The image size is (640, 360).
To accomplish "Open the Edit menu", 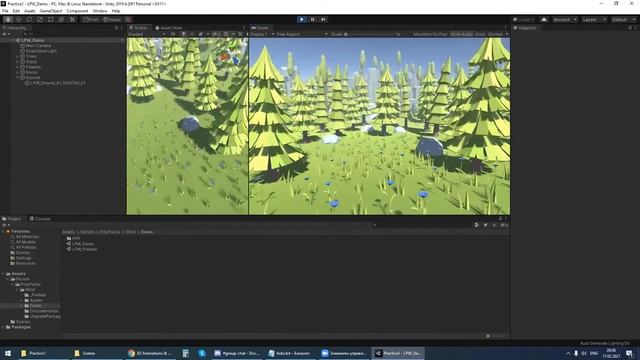I will [16, 11].
